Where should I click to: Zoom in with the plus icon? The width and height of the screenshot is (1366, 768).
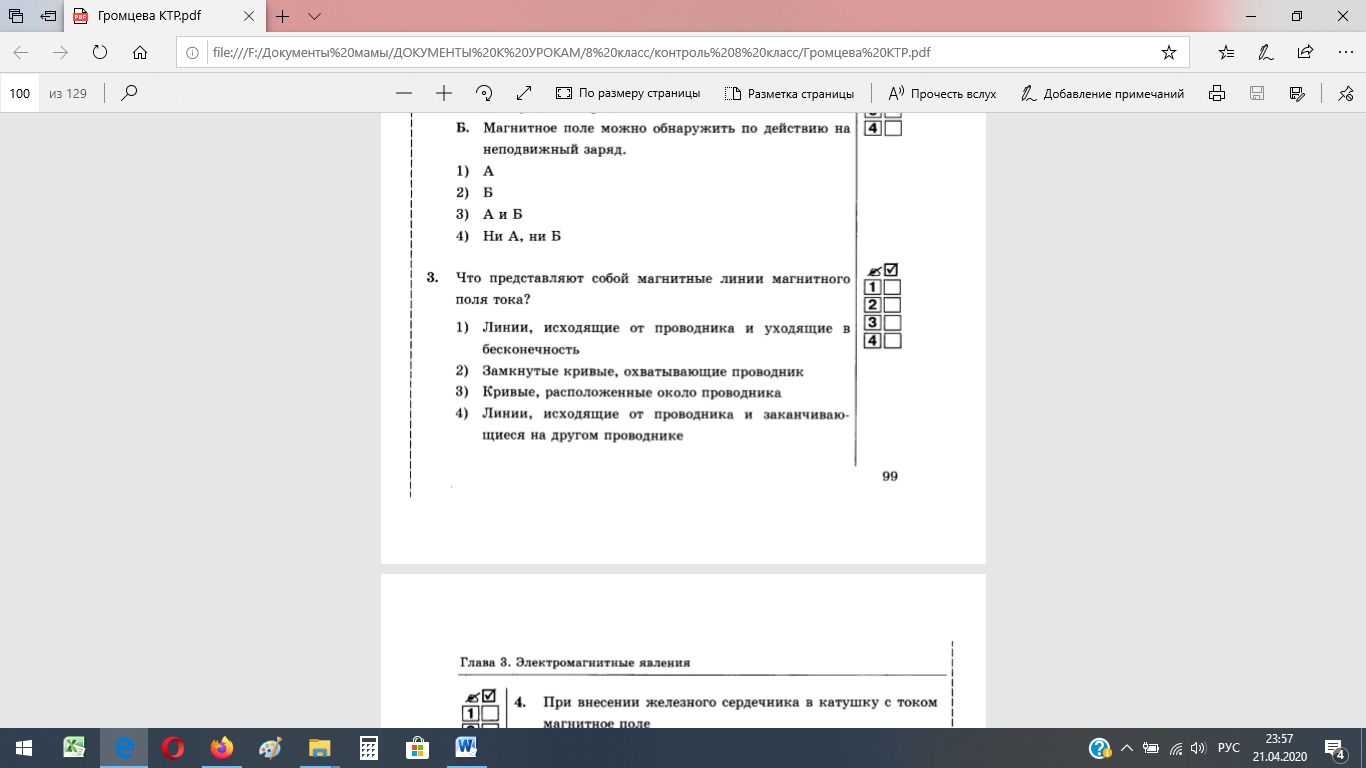coord(444,93)
